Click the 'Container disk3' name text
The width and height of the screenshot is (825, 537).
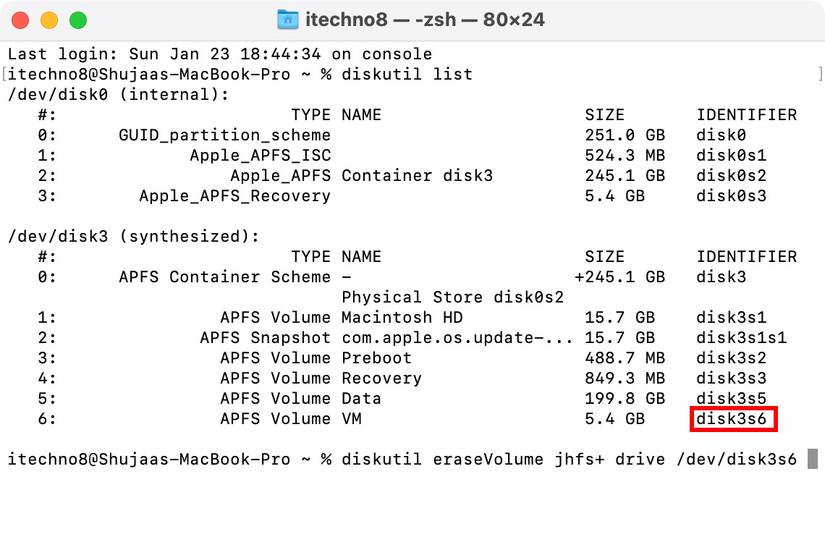(417, 176)
